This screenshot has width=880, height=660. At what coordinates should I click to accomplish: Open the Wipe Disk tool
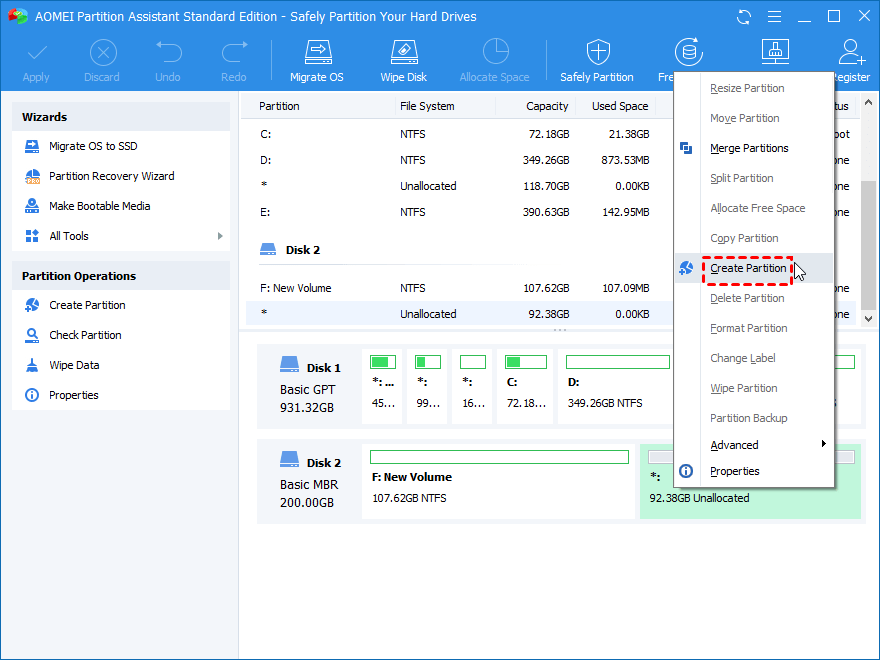tap(403, 60)
